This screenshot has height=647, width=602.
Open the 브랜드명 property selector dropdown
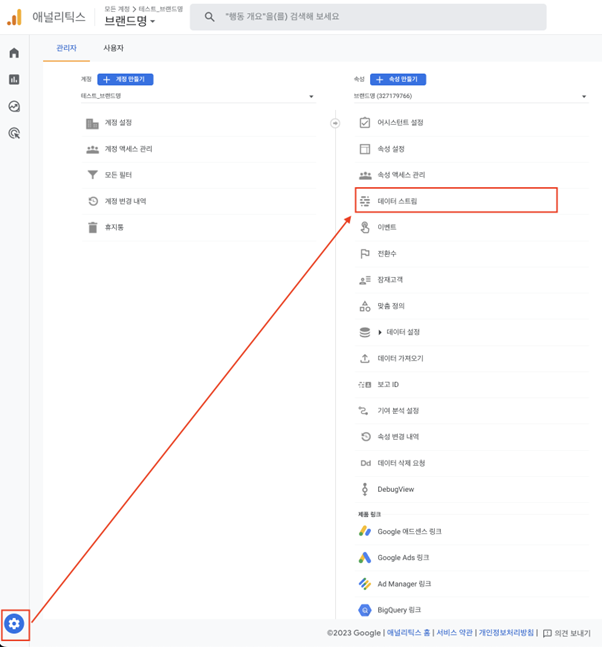130,21
